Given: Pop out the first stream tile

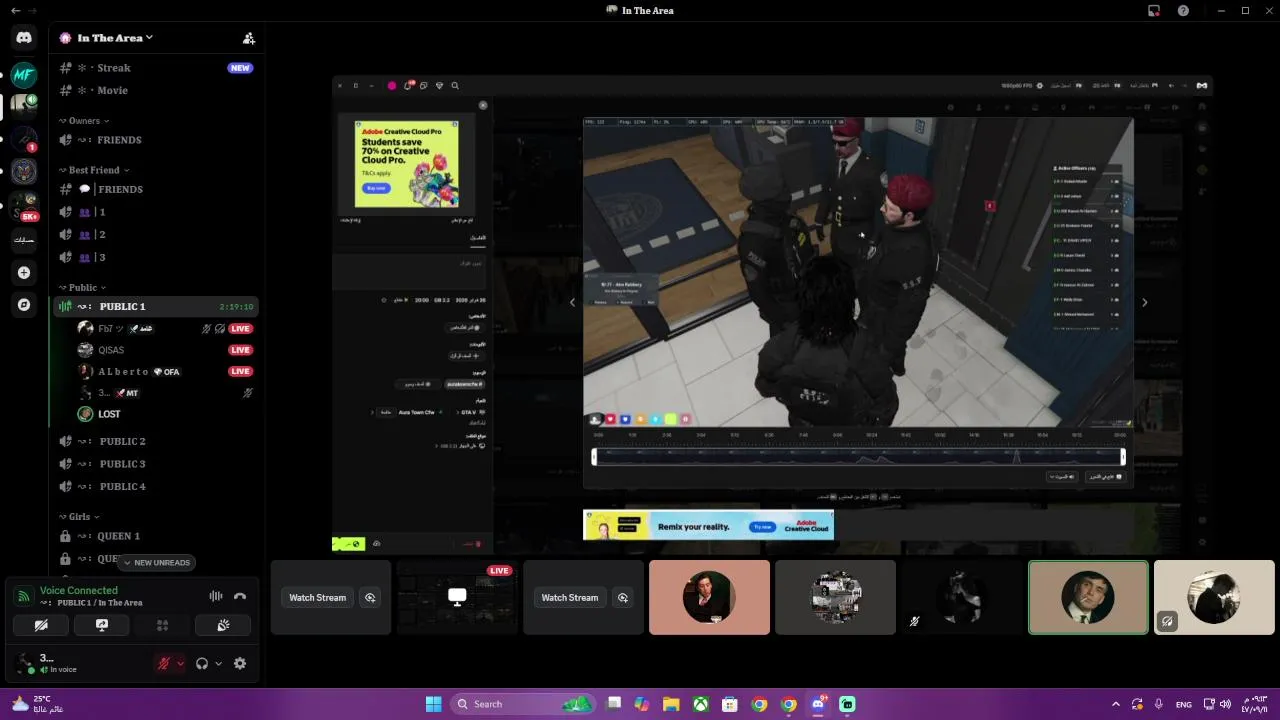Looking at the screenshot, I should pos(370,597).
